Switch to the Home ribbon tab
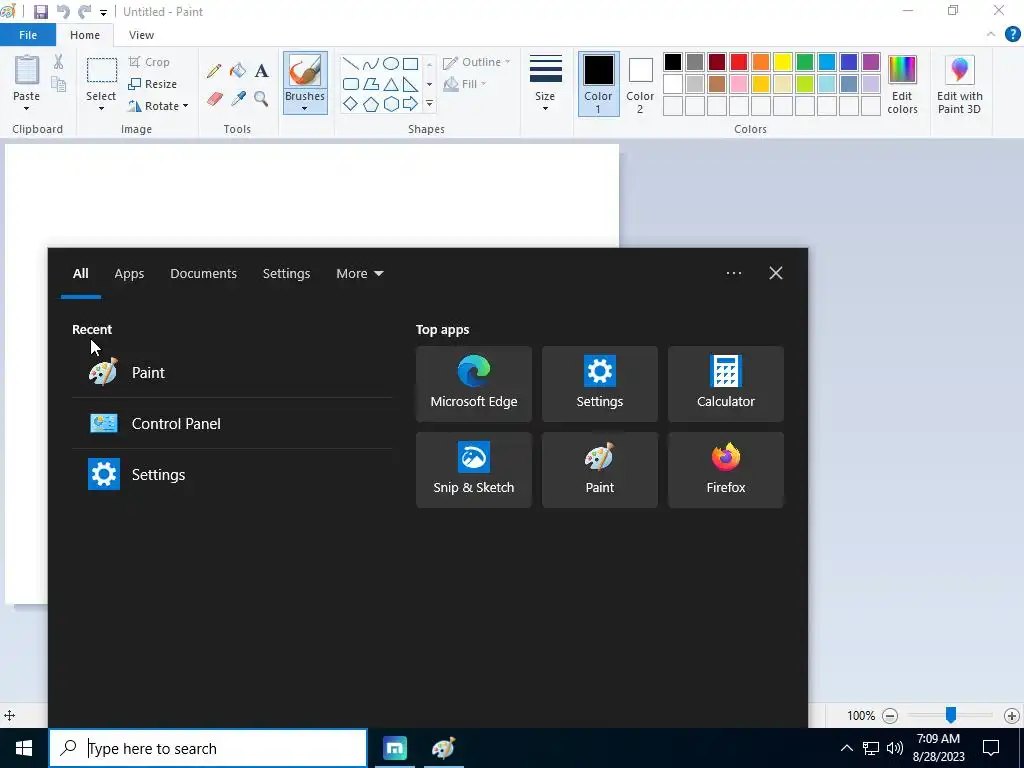 click(x=85, y=35)
